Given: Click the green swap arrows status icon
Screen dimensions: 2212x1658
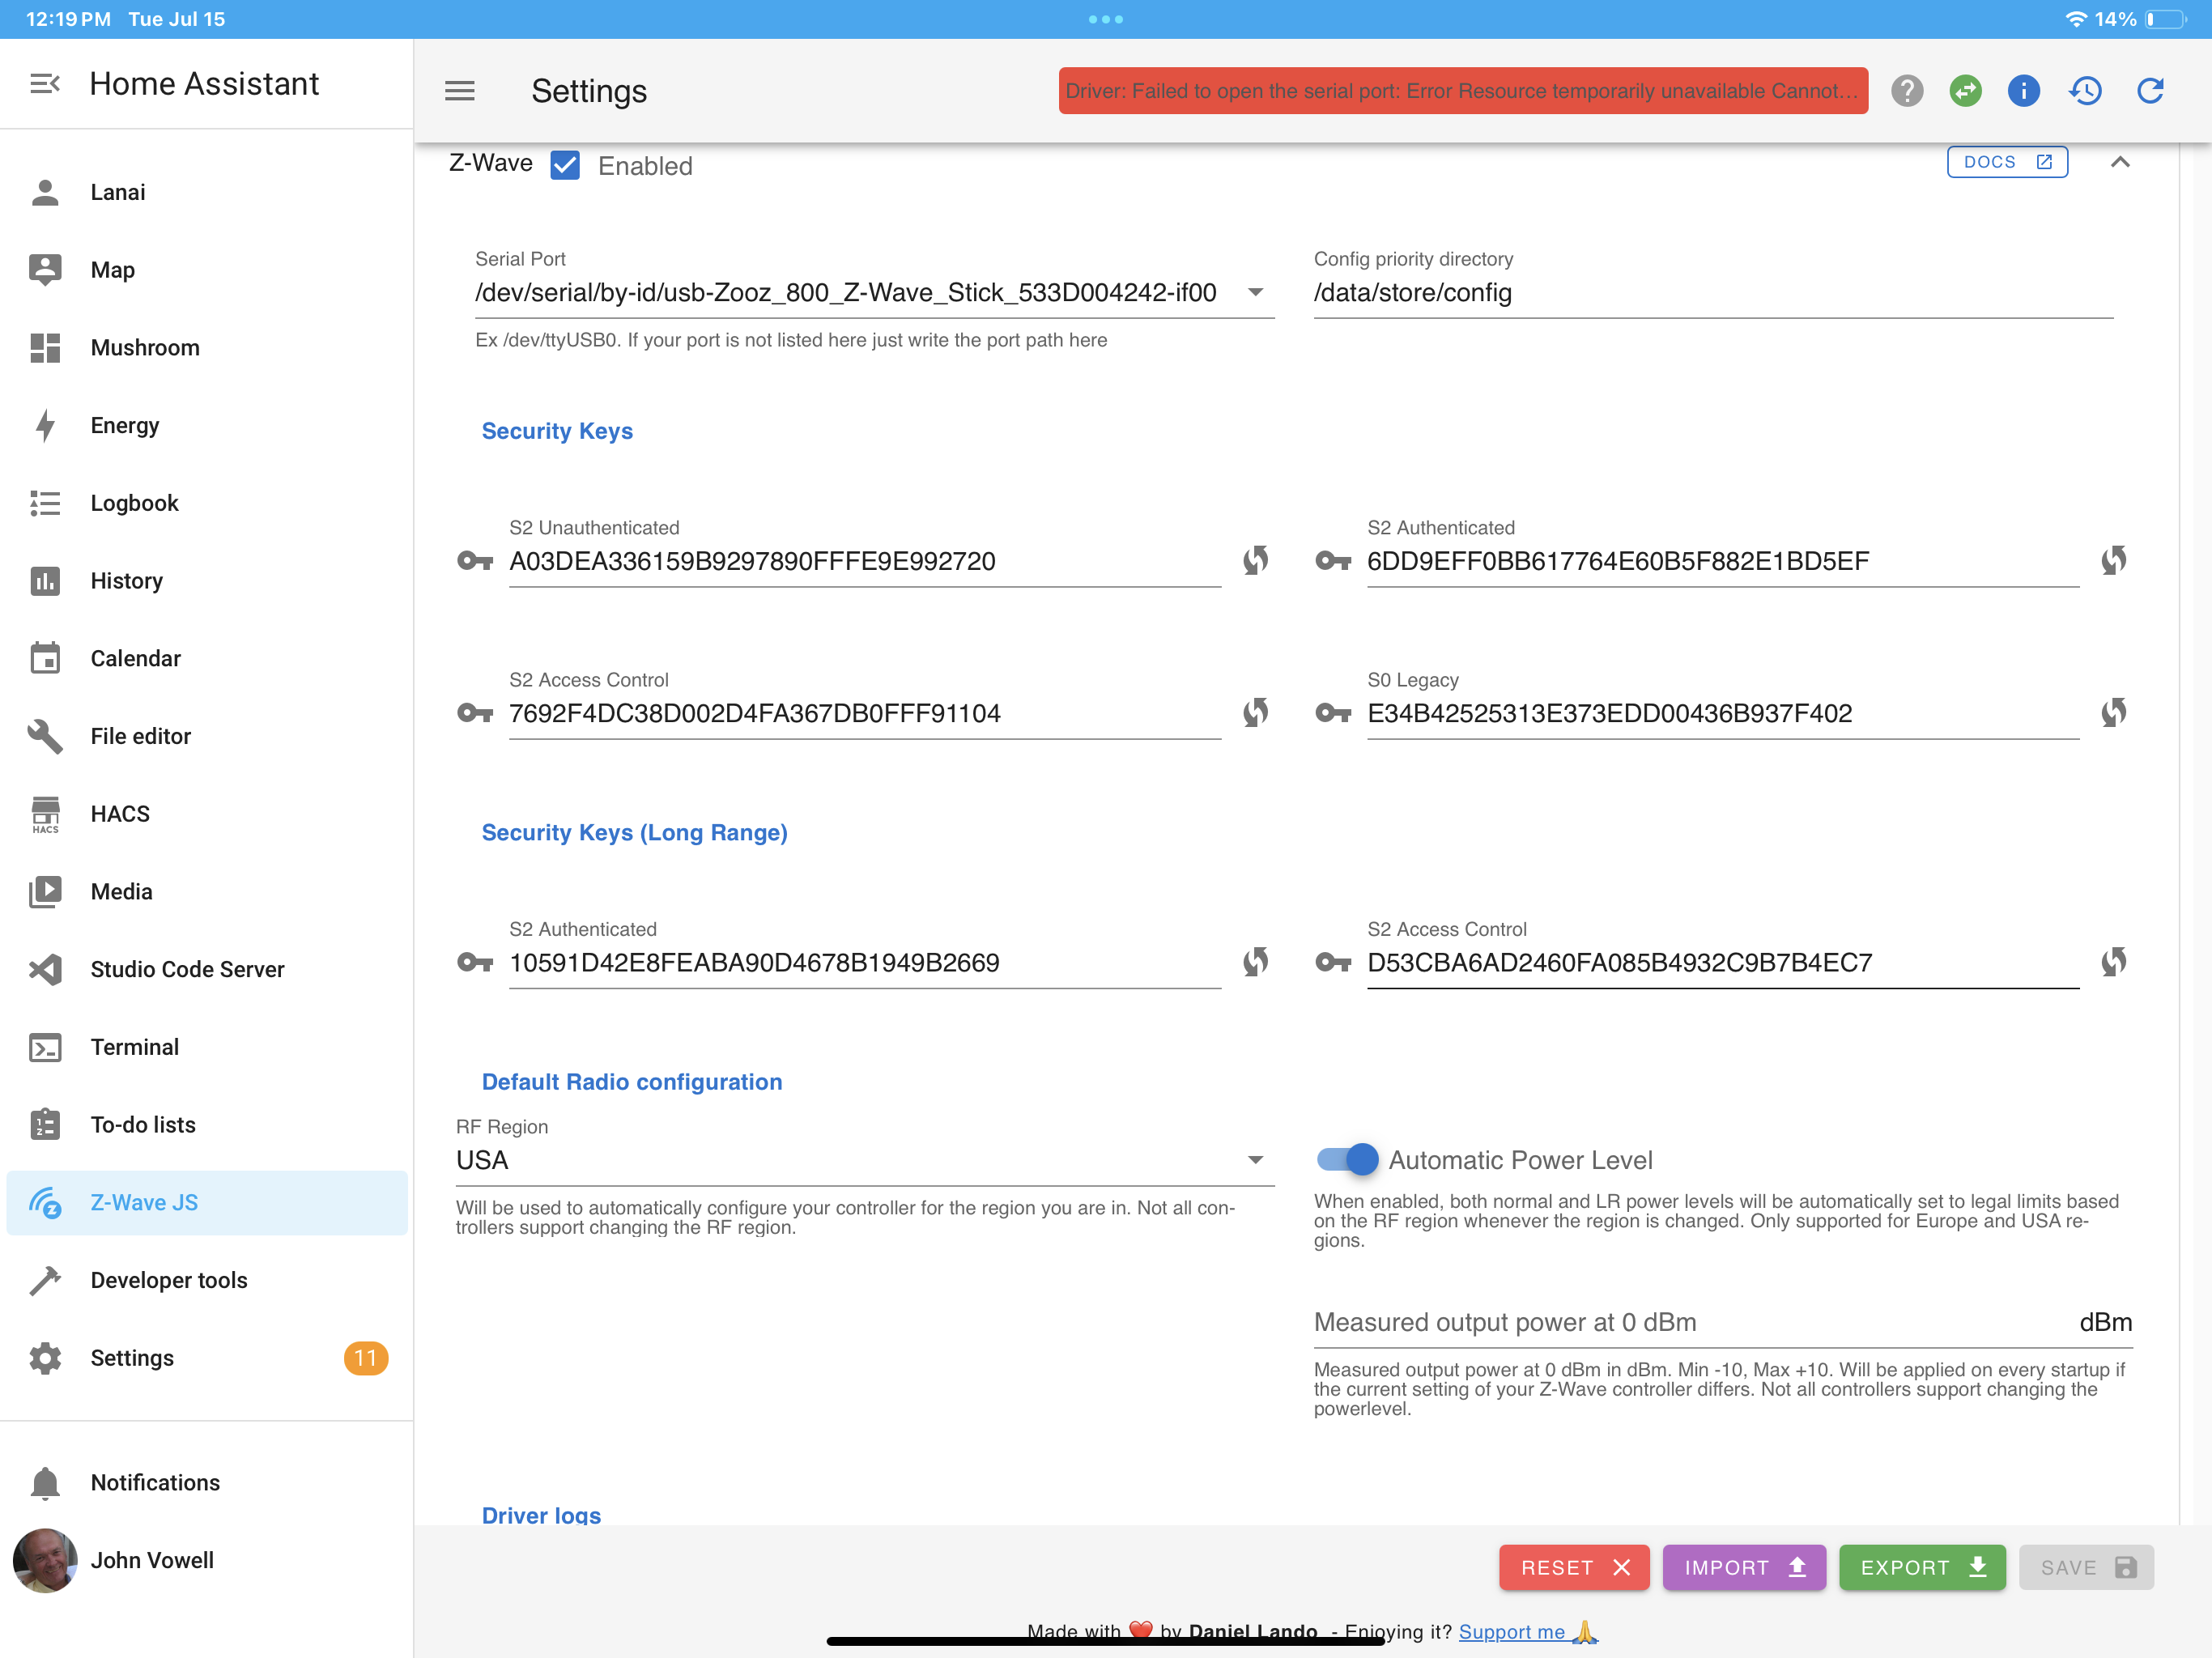Looking at the screenshot, I should coord(1965,91).
